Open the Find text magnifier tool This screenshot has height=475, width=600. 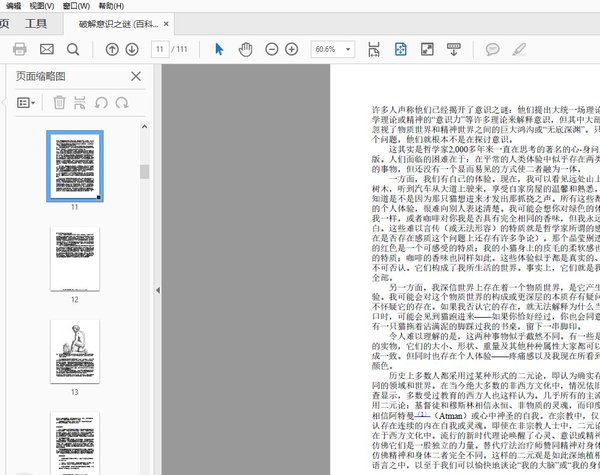(x=73, y=49)
